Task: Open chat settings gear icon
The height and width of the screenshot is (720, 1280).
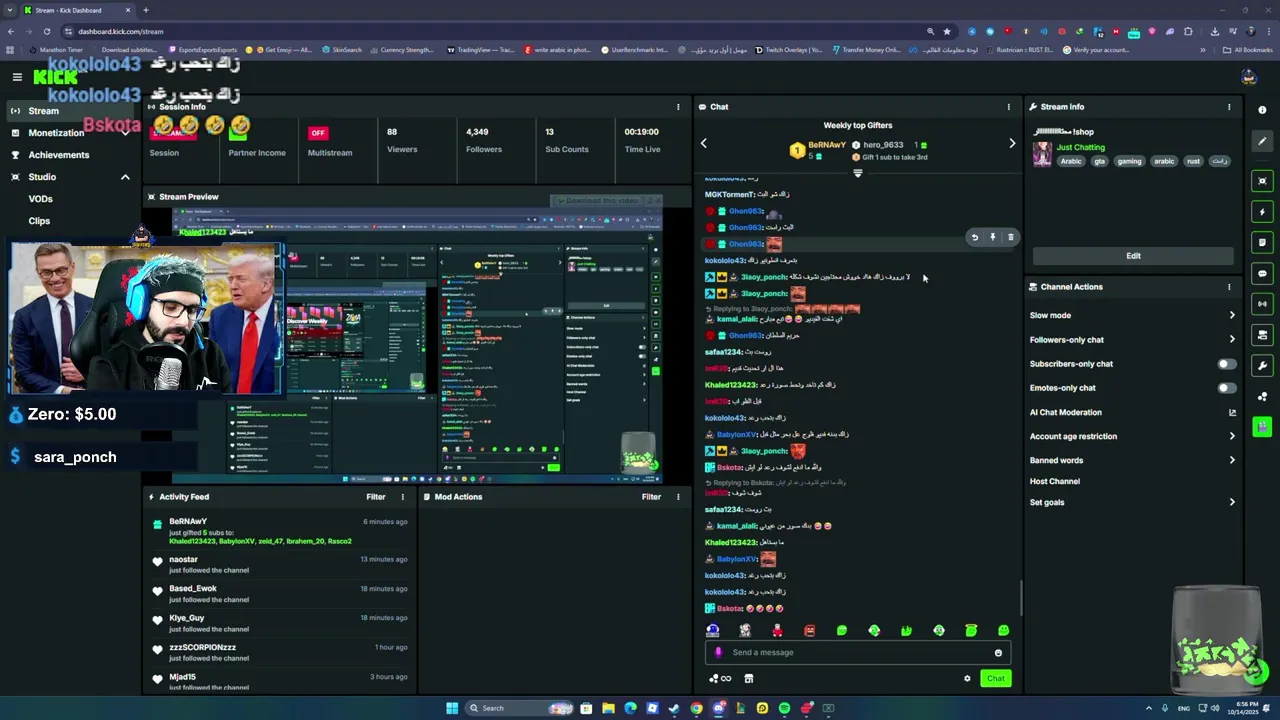Action: point(967,679)
